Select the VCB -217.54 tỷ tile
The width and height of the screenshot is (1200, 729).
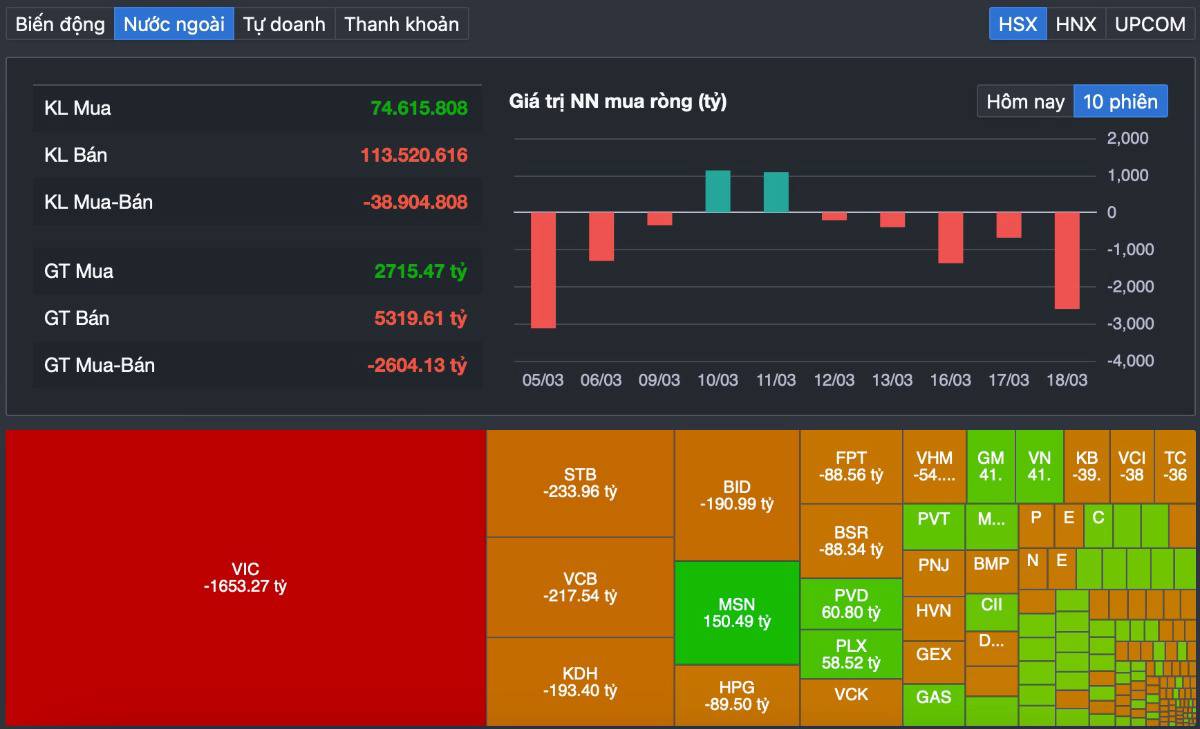580,587
